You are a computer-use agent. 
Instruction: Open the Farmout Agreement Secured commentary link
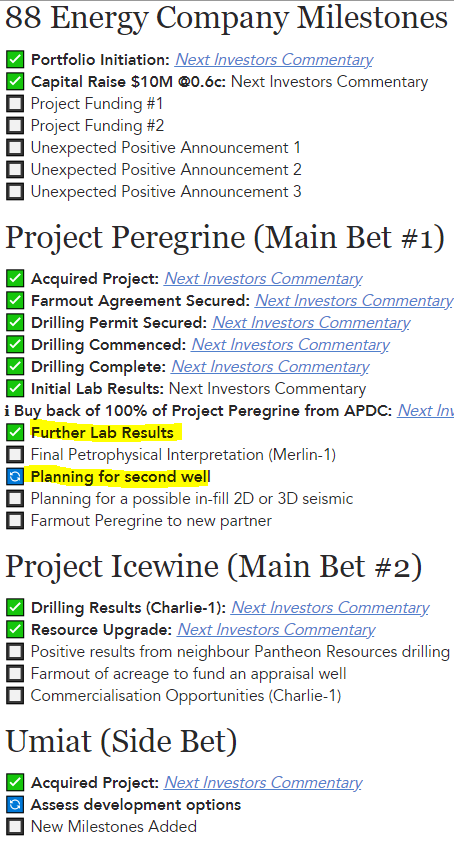[x=354, y=301]
